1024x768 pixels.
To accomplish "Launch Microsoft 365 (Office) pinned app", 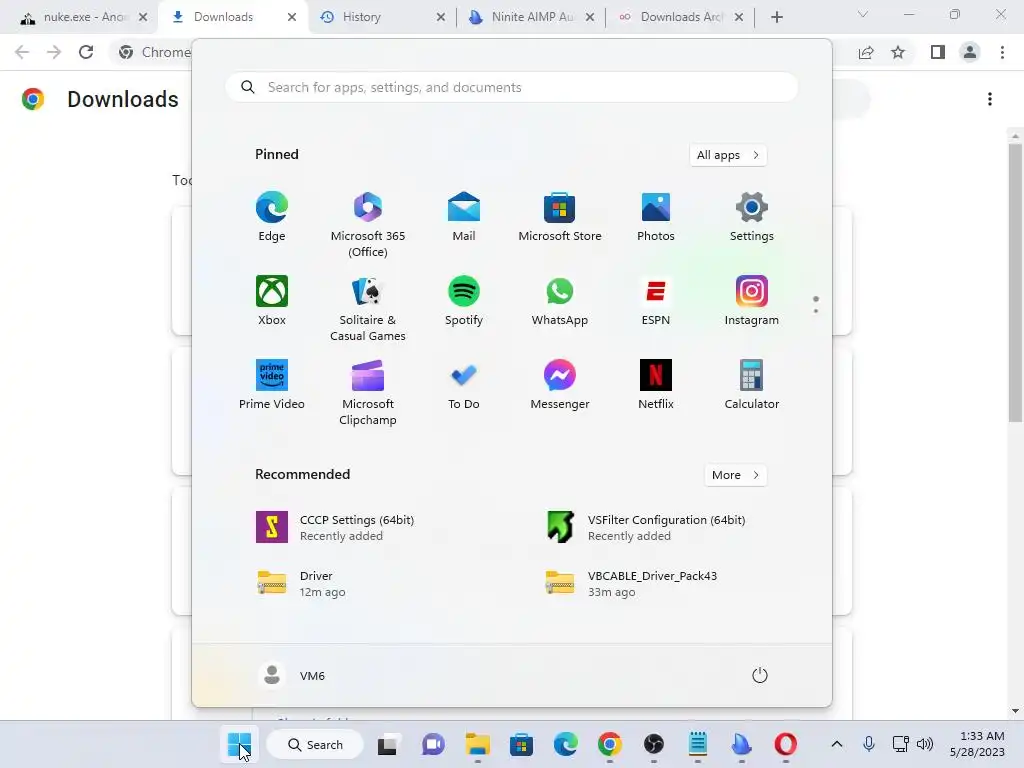I will tap(368, 225).
